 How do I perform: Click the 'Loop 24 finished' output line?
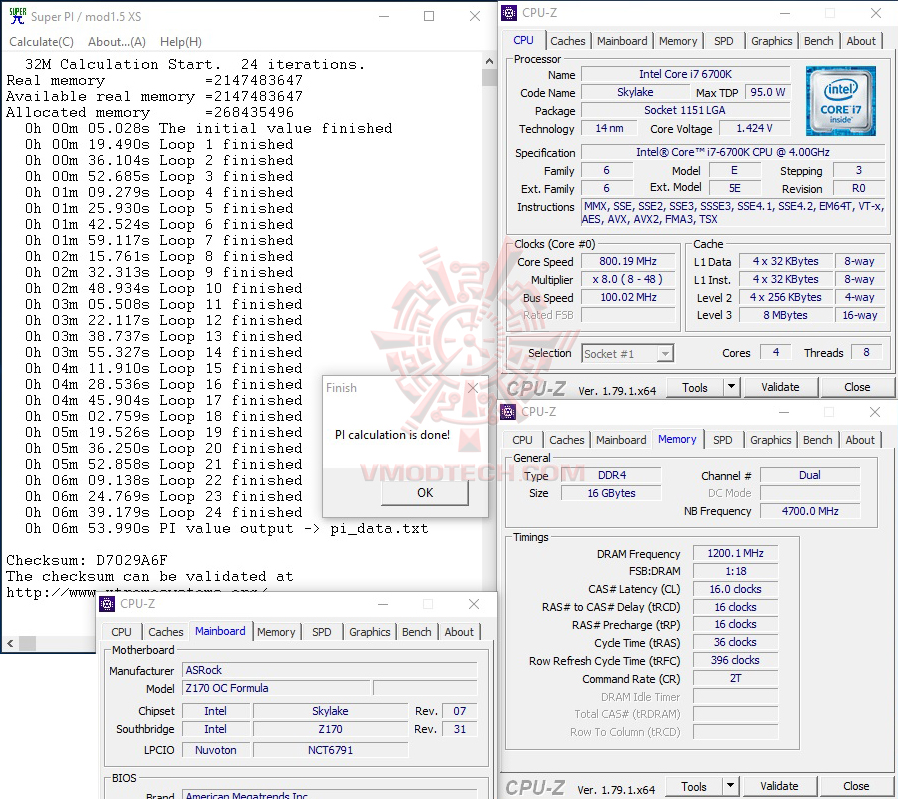point(163,513)
